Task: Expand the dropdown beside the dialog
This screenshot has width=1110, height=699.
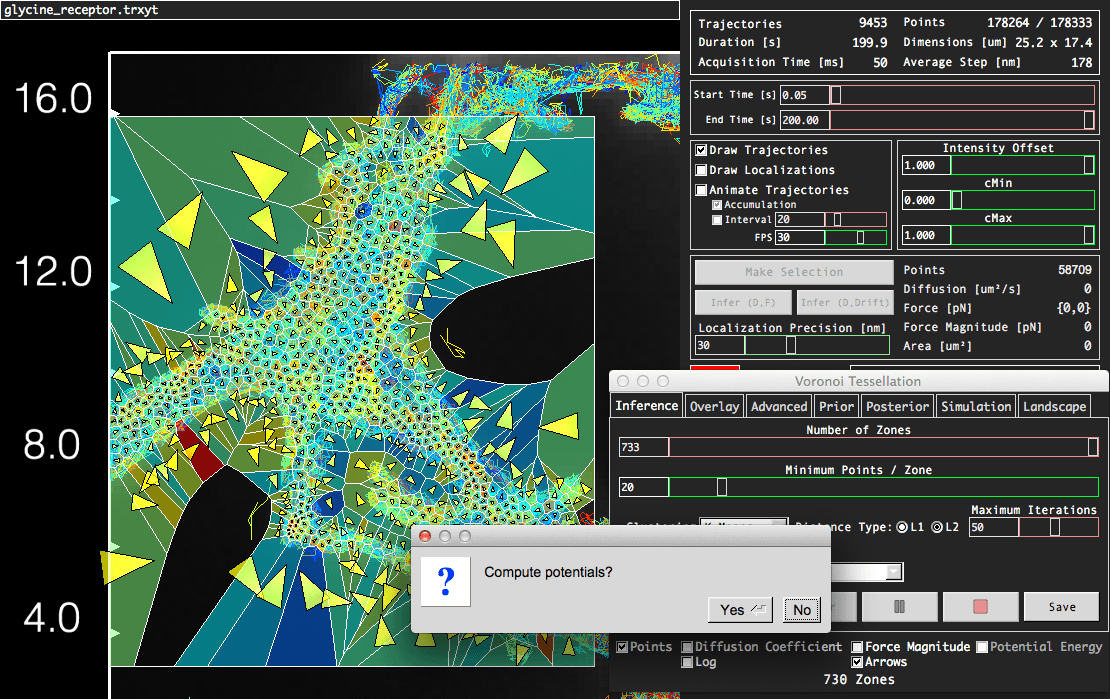Action: [892, 572]
